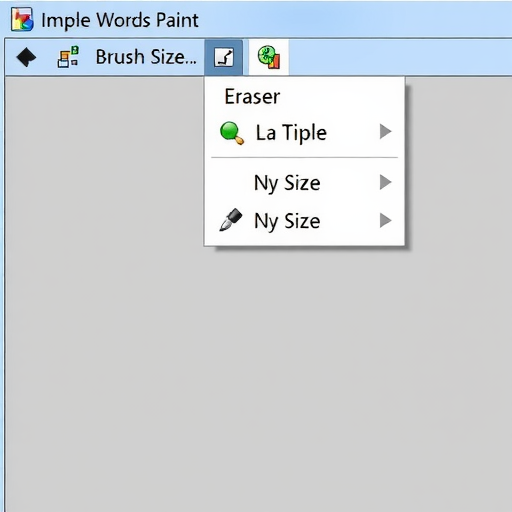Click the menu separator line under La Tiple
Viewport: 512px width, 512px height.
304,157
